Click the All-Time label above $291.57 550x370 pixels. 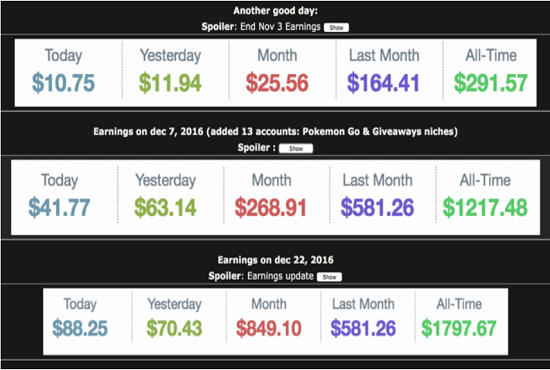[491, 55]
